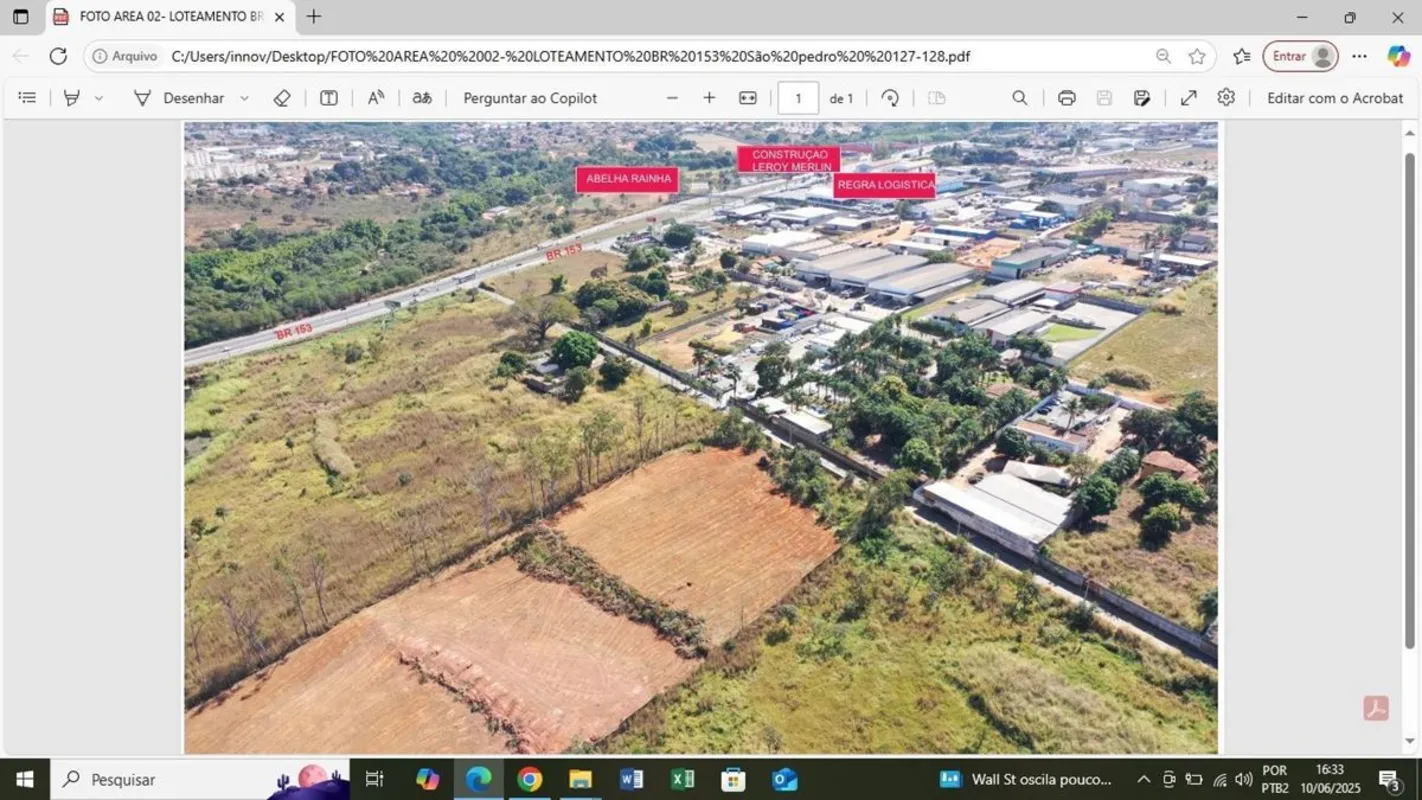Zoom out with the minus button
Viewport: 1422px width, 800px height.
pos(672,98)
